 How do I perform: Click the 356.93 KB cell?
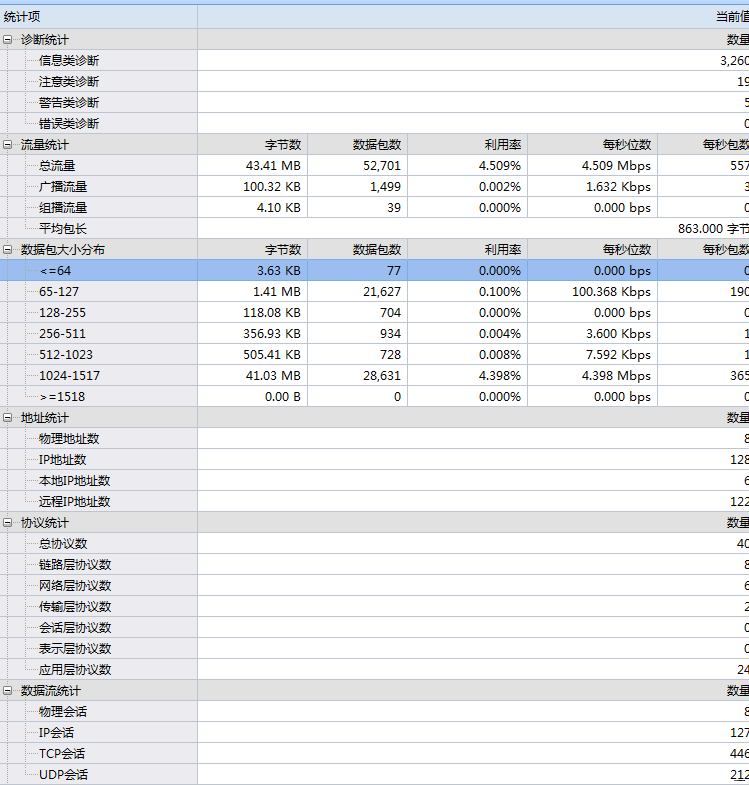click(253, 334)
